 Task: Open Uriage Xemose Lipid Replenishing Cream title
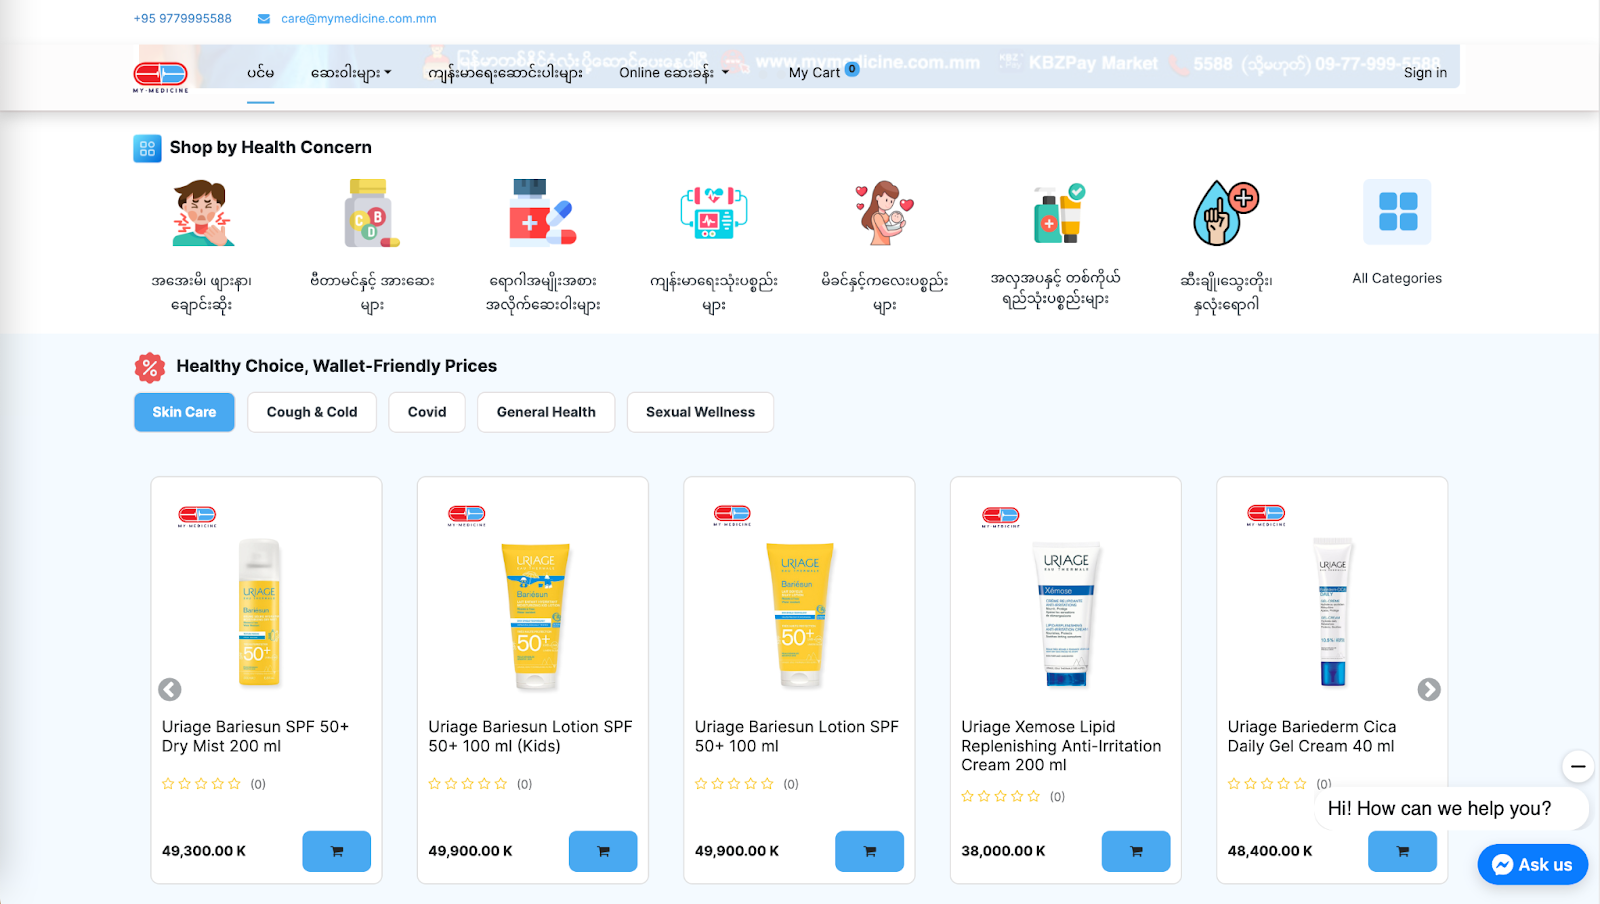click(1061, 746)
